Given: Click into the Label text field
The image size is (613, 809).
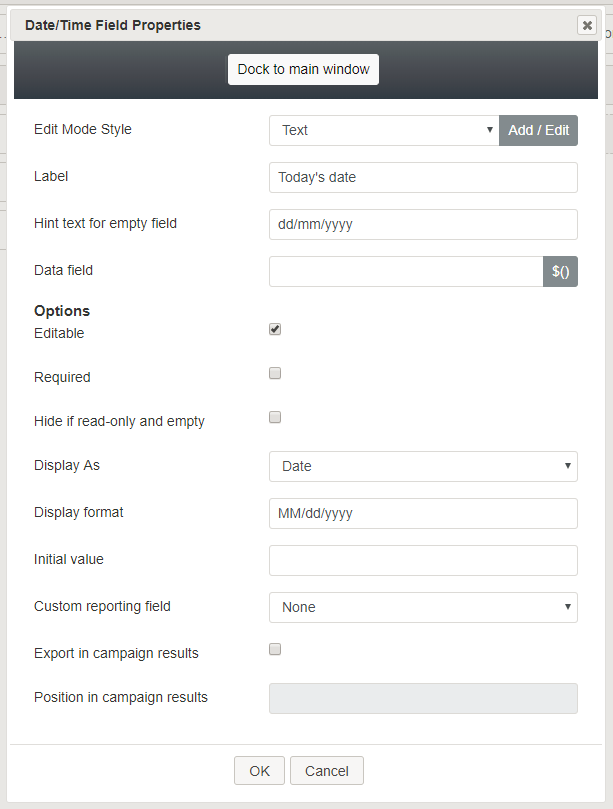Looking at the screenshot, I should (x=423, y=177).
